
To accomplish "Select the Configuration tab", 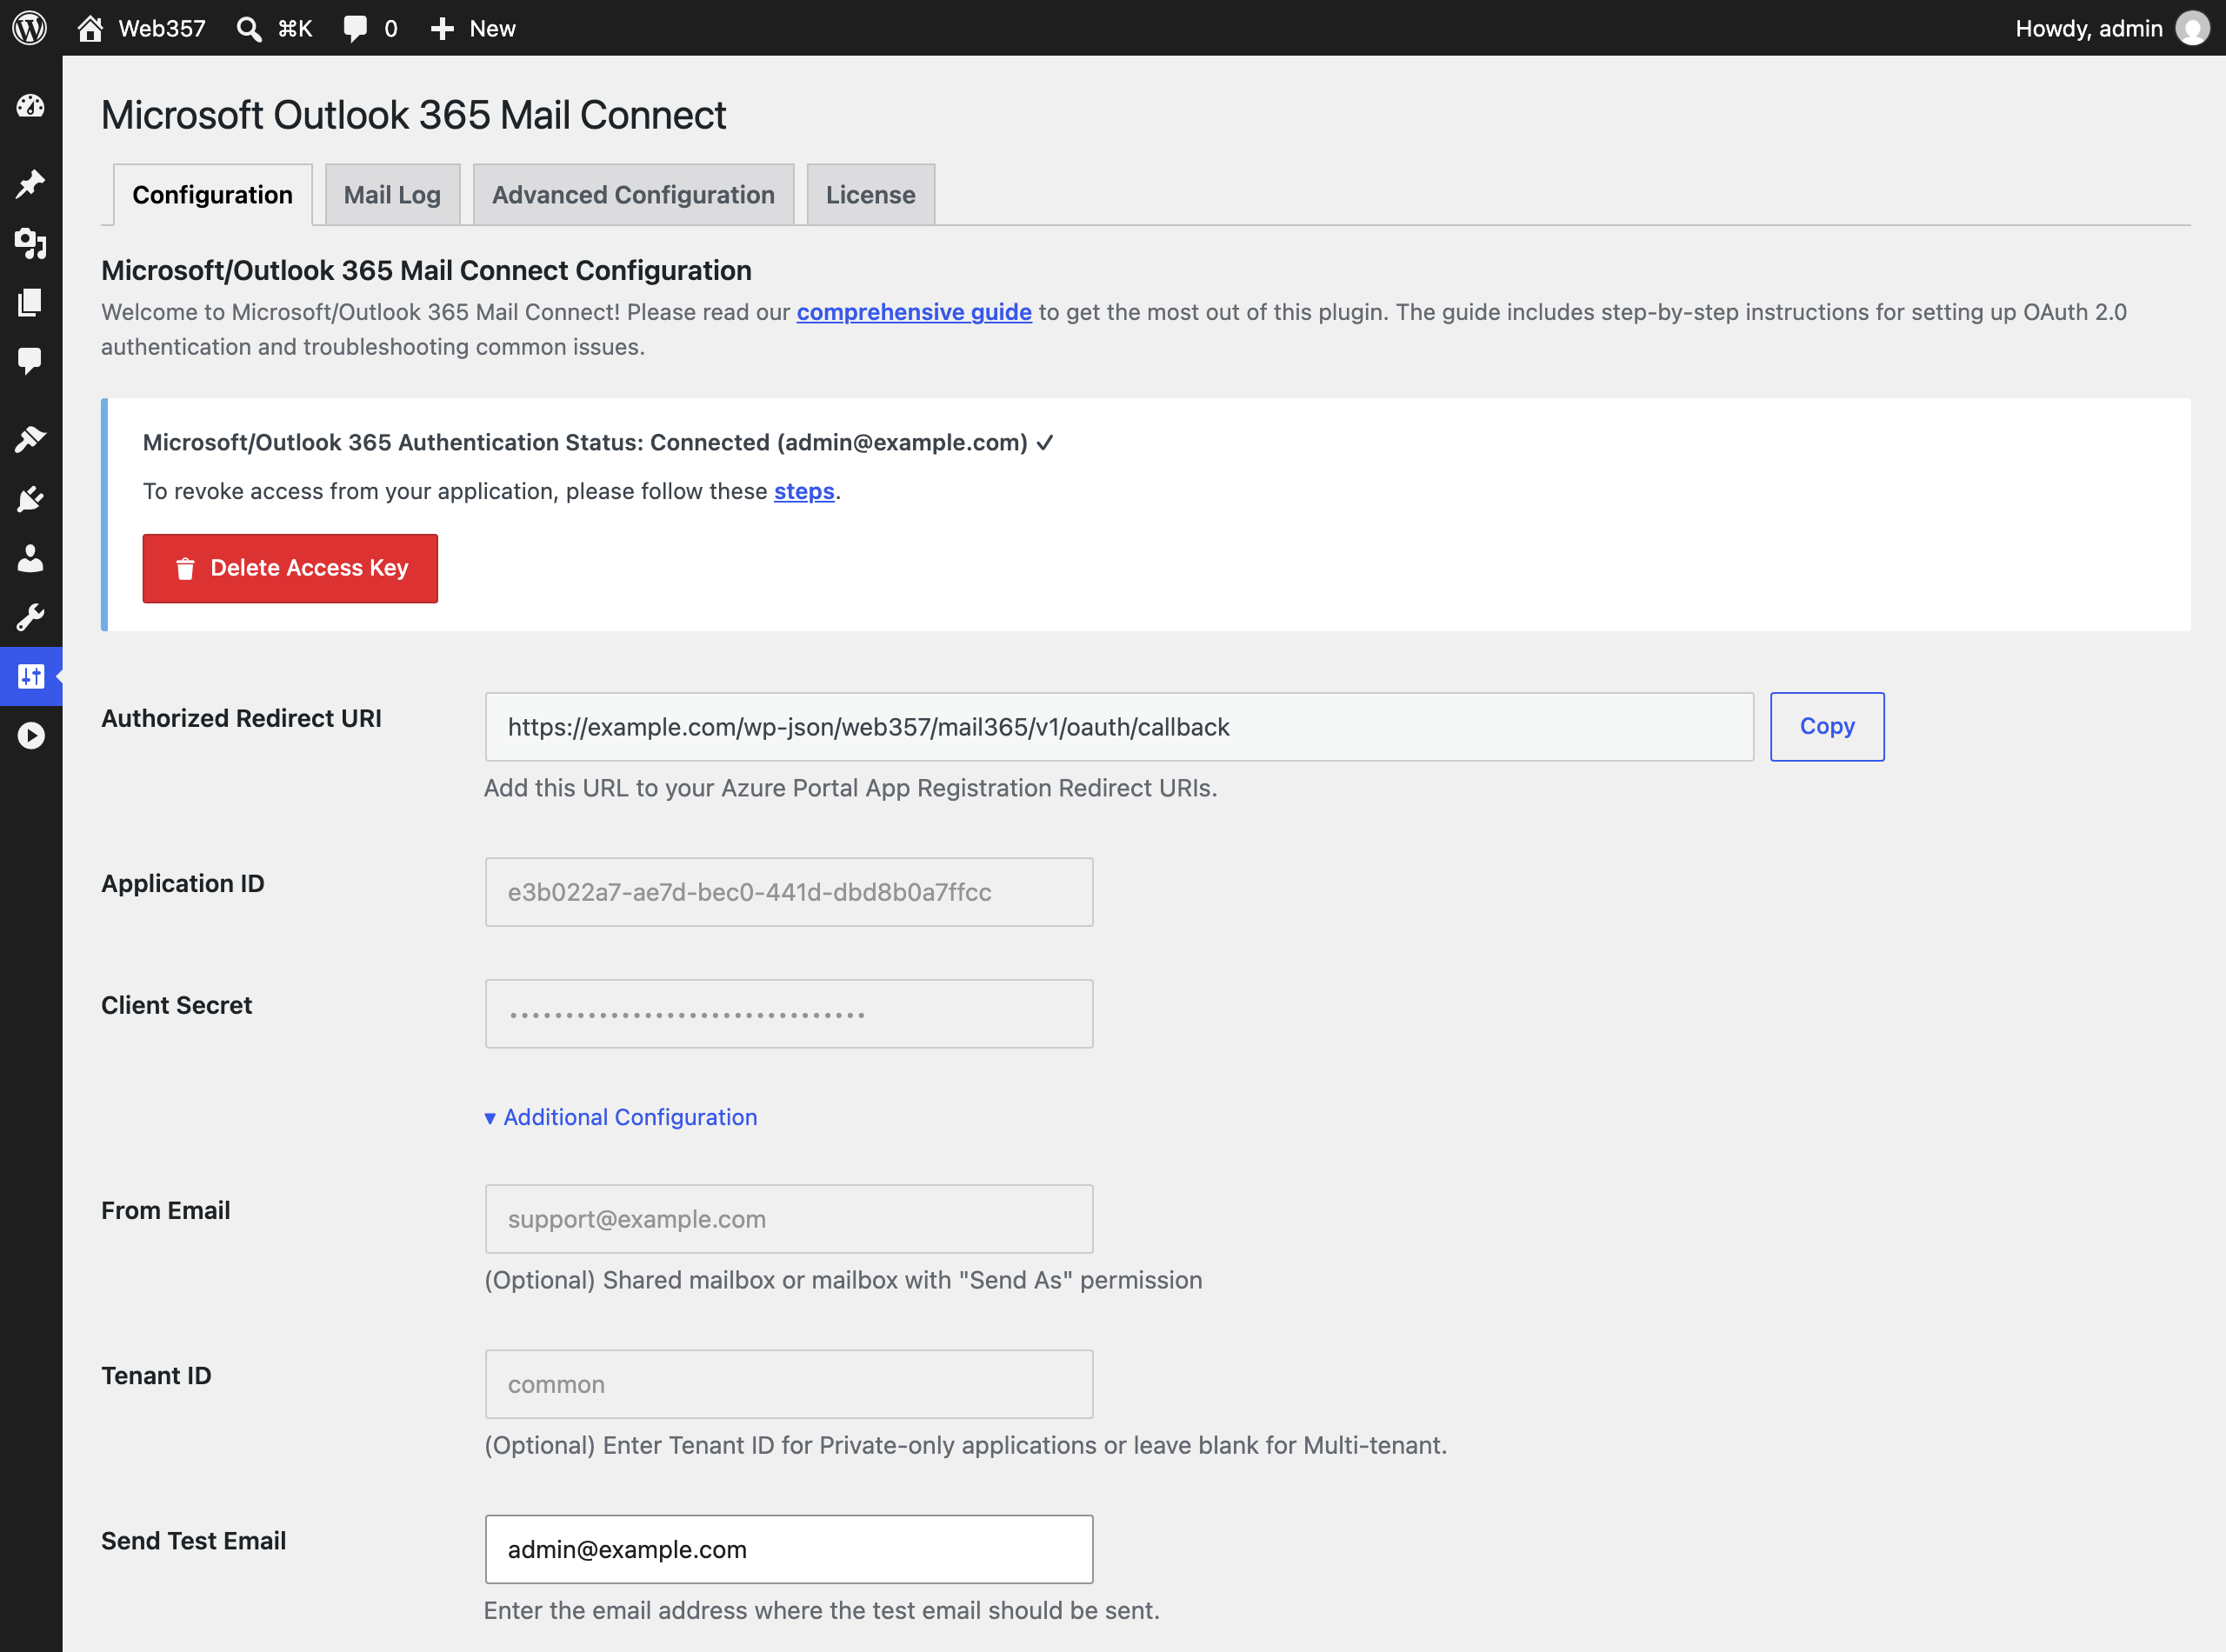I will click(212, 194).
